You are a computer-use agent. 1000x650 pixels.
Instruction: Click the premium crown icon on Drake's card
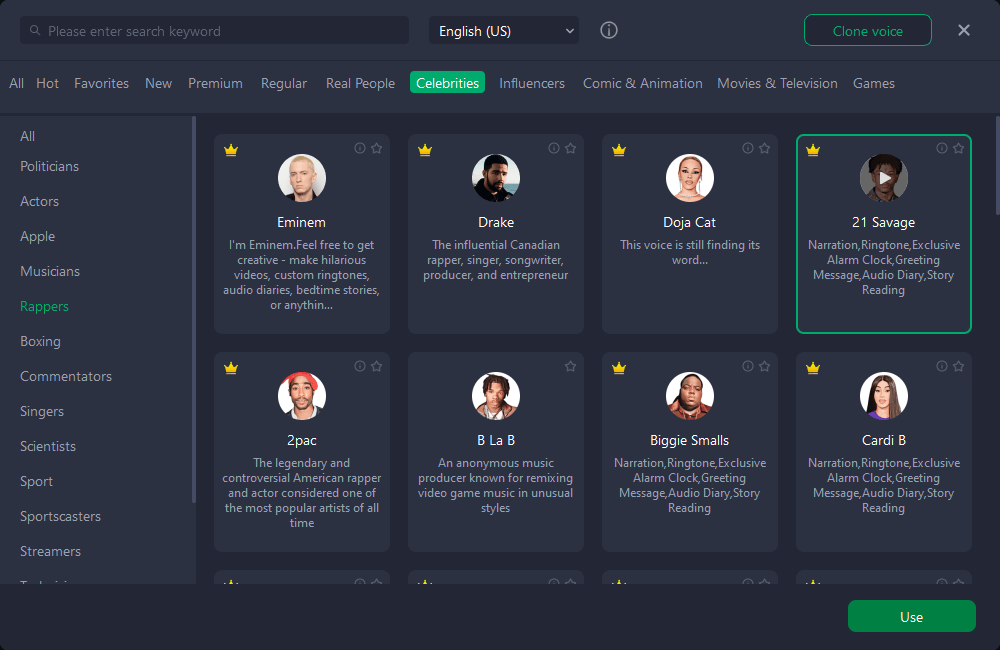(x=425, y=150)
